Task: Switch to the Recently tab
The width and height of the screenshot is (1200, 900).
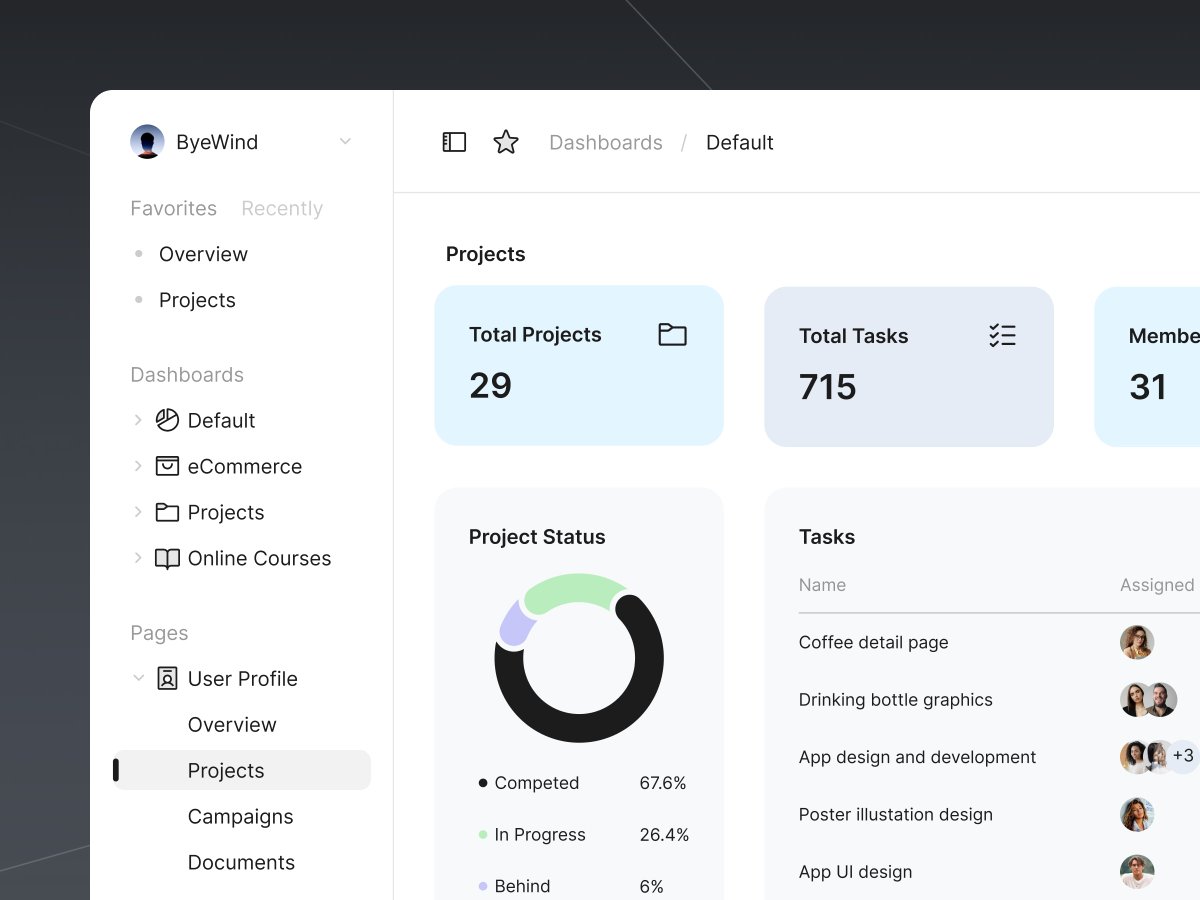Action: click(282, 208)
